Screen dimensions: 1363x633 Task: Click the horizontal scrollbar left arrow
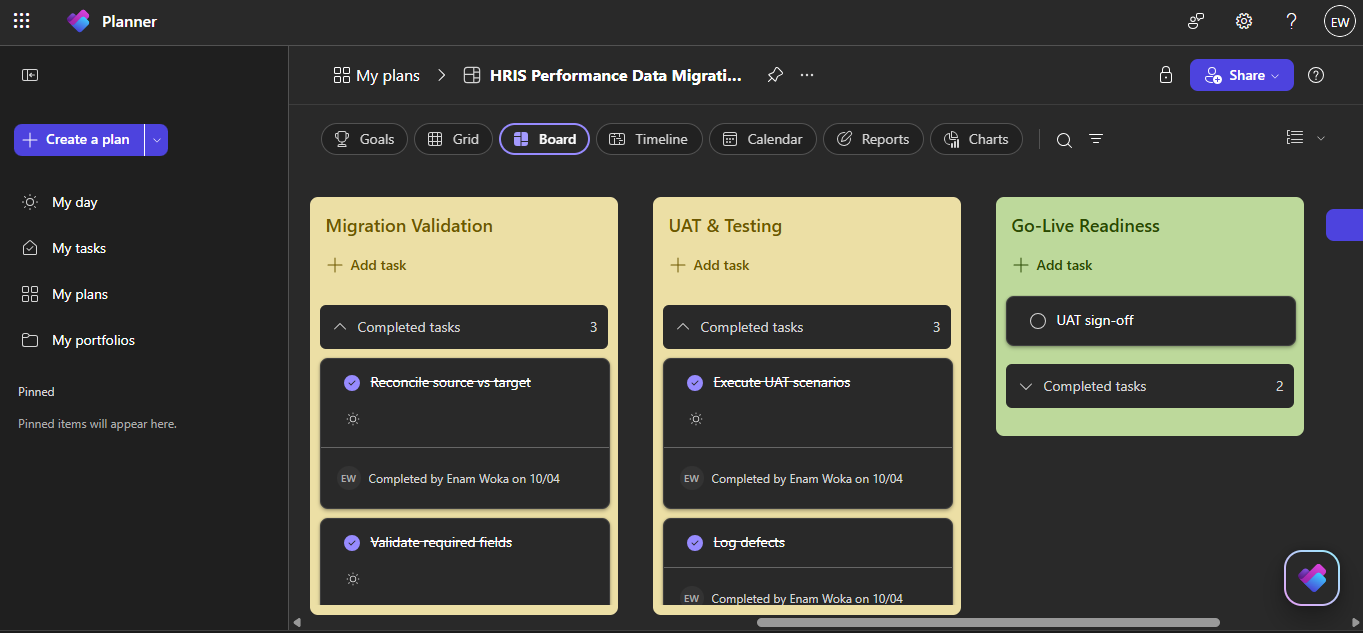297,622
